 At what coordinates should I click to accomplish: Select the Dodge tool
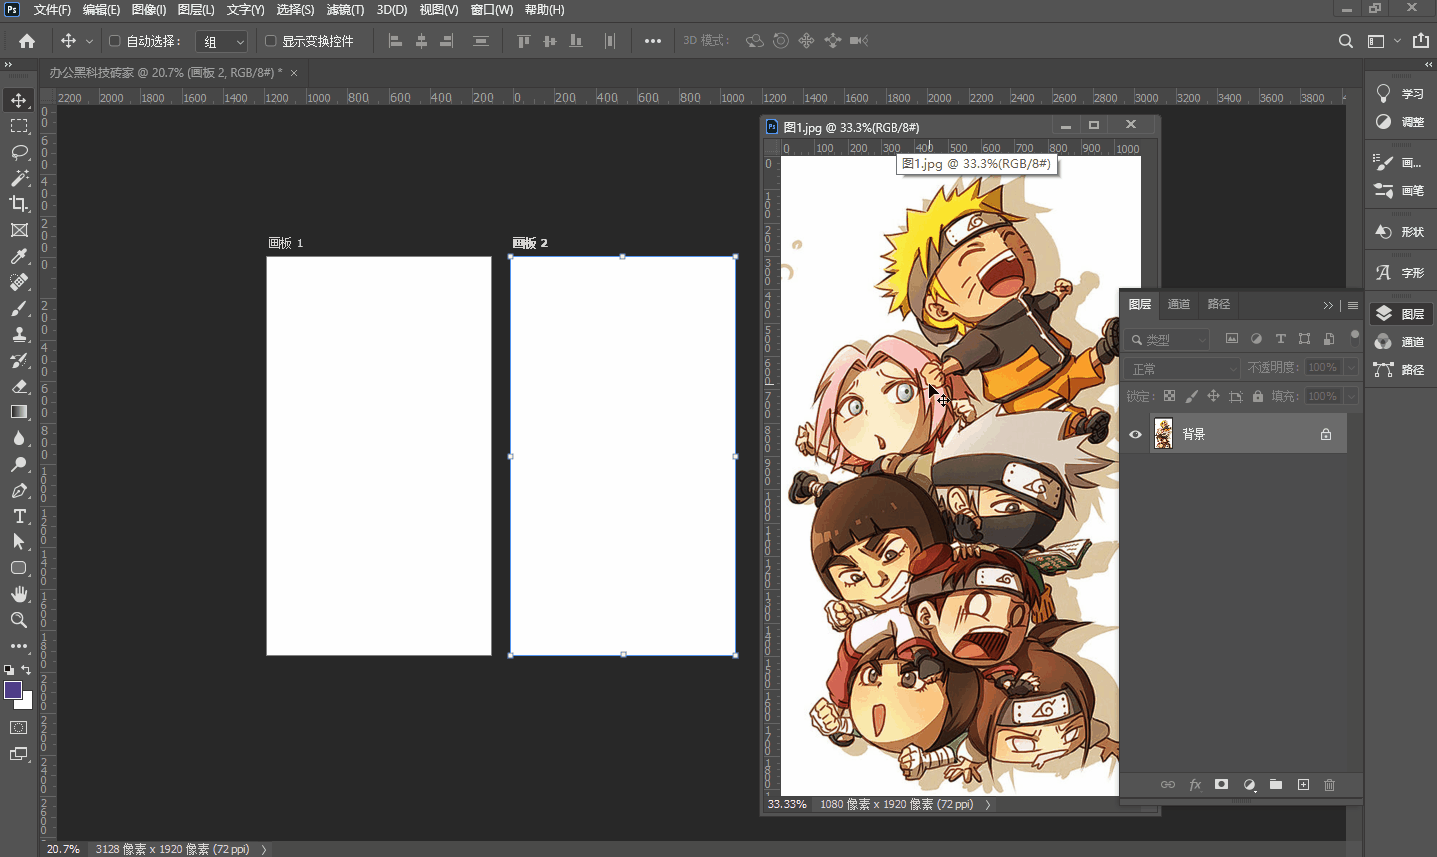pyautogui.click(x=19, y=464)
